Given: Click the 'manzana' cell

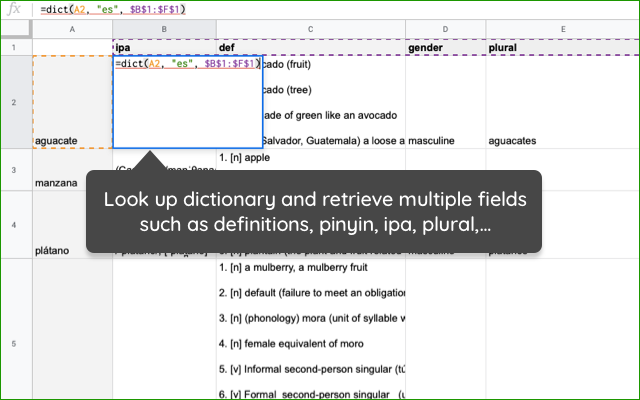Looking at the screenshot, I should pos(72,170).
